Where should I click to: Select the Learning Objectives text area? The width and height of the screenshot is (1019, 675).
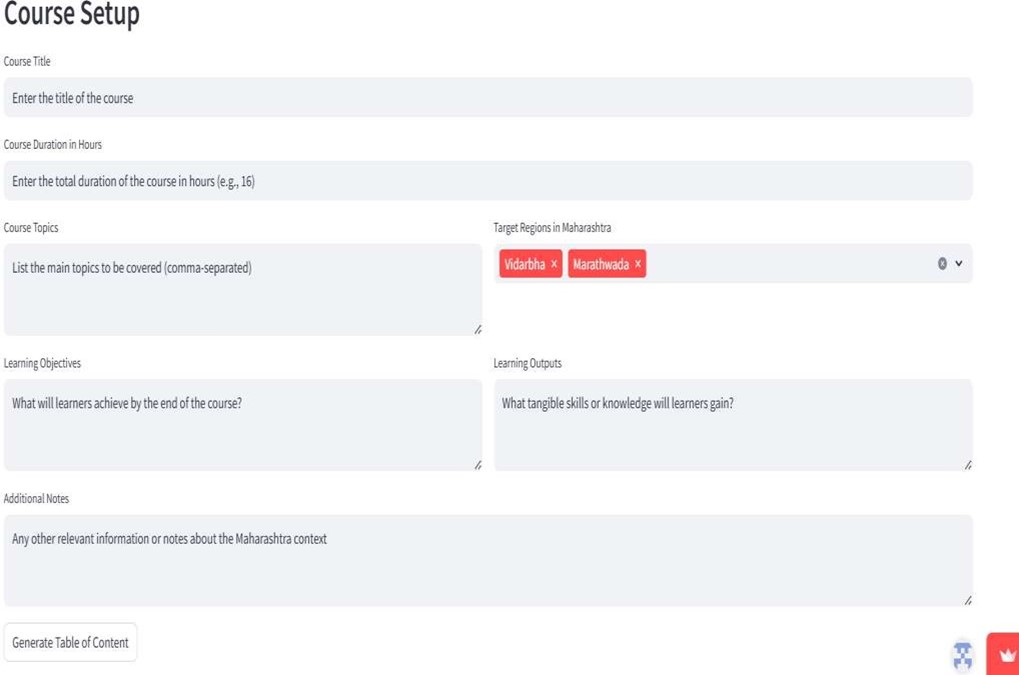(243, 425)
